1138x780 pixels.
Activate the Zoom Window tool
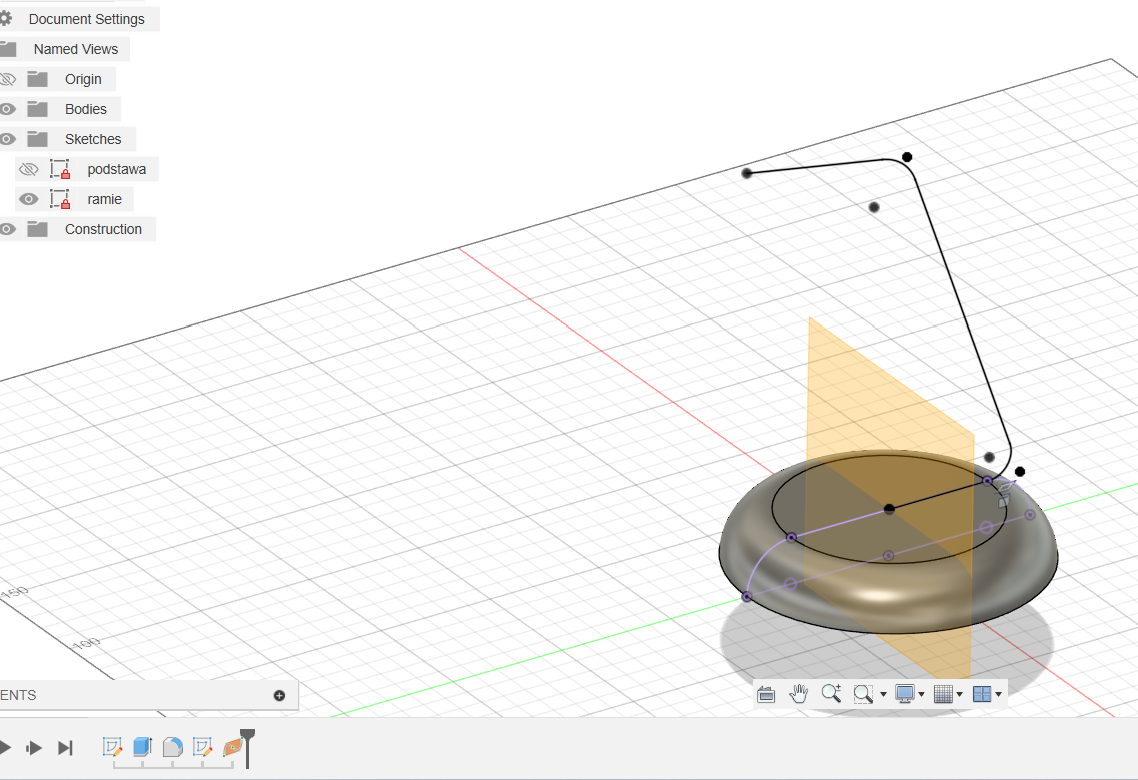(x=863, y=694)
